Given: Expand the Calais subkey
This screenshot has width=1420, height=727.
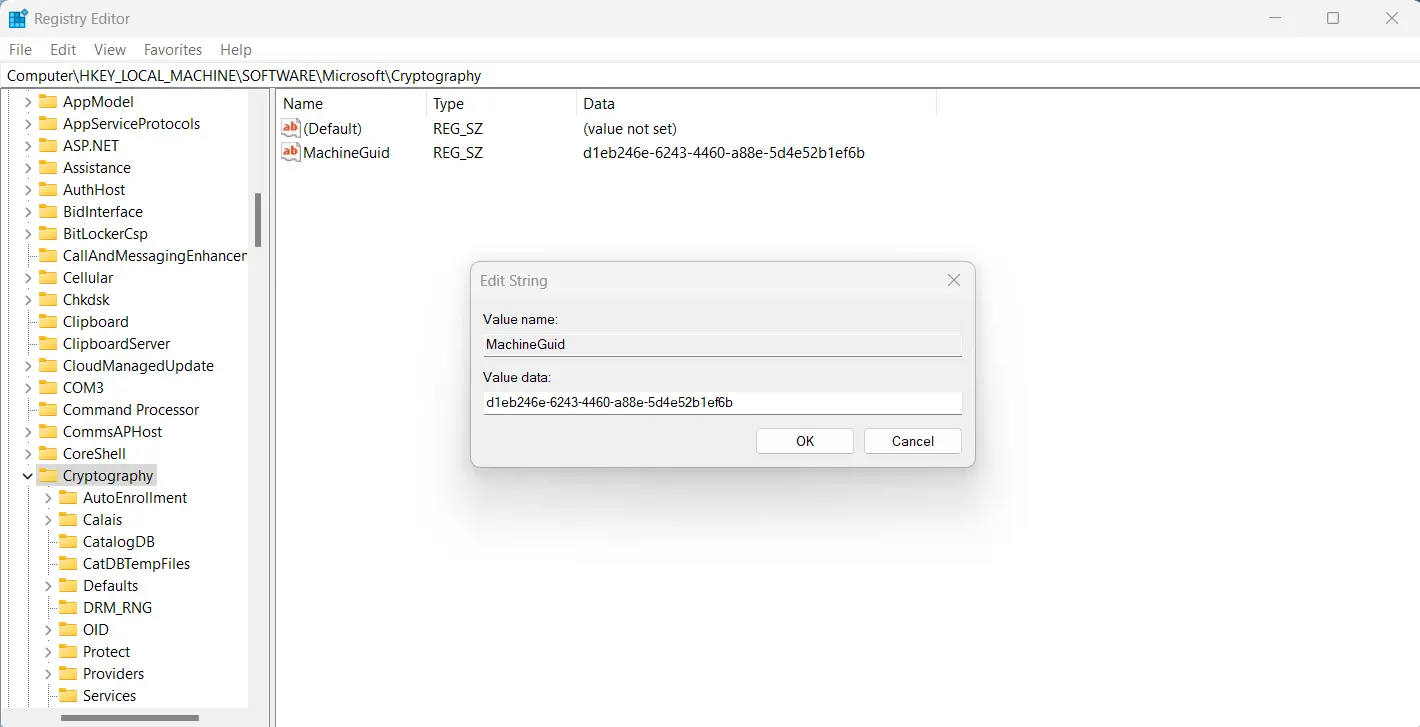Looking at the screenshot, I should (48, 519).
